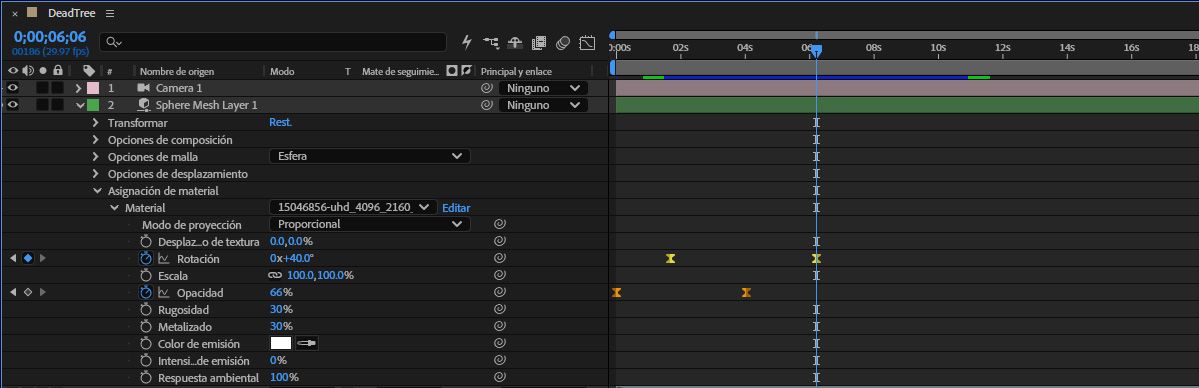
Task: Select the Color de emisión eyedropper
Action: coord(307,344)
